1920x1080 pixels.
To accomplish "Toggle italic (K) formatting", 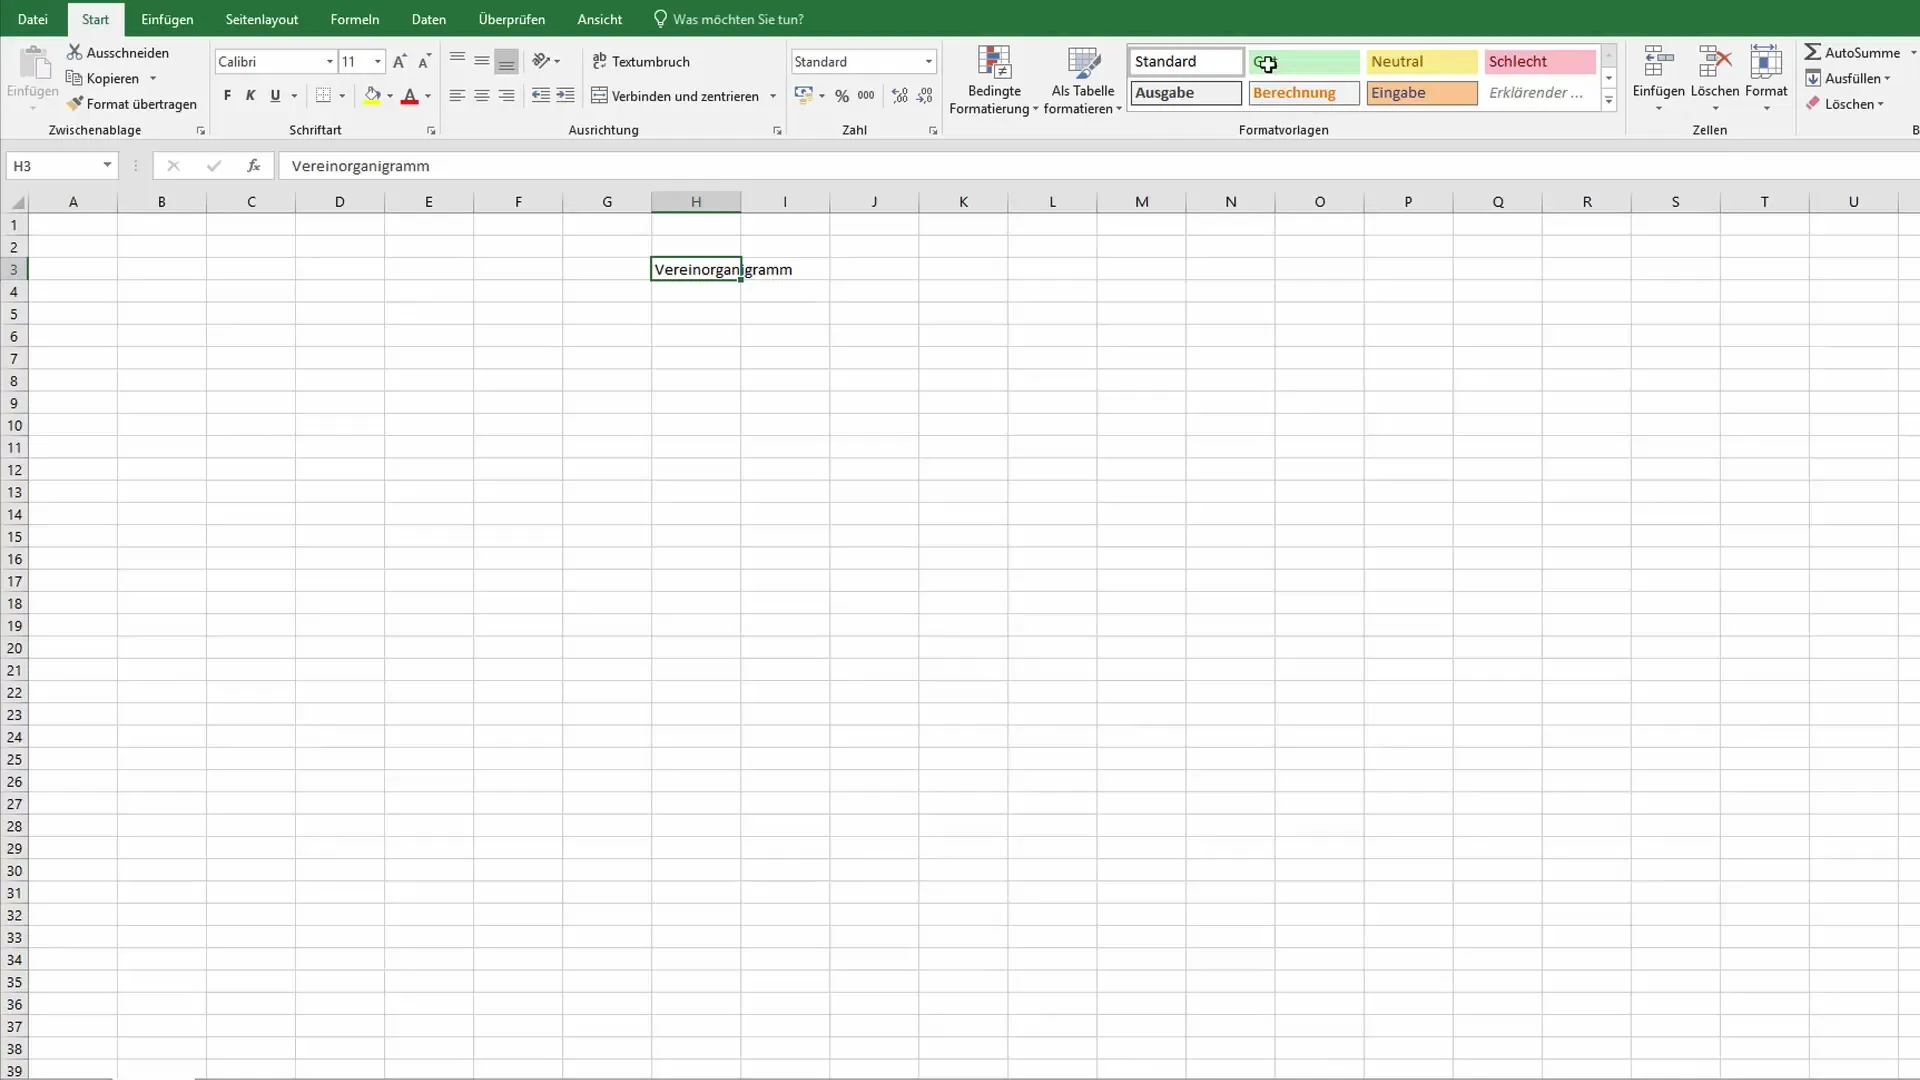I will pos(251,96).
